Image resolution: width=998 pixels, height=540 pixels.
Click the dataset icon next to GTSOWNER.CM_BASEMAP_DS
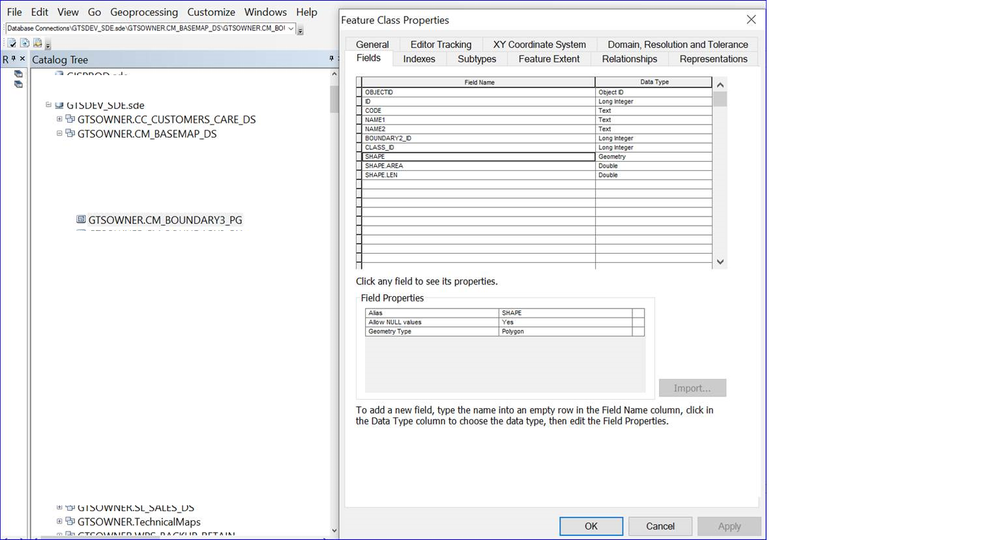70,134
